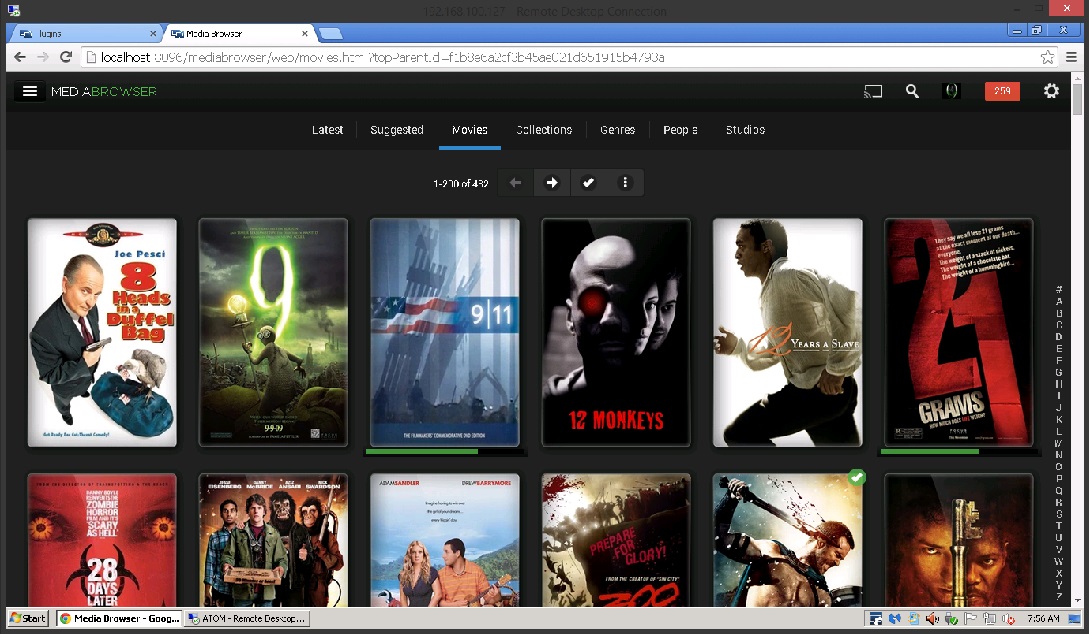The image size is (1089, 634).
Task: Reload the page in Chrome
Action: 66,57
